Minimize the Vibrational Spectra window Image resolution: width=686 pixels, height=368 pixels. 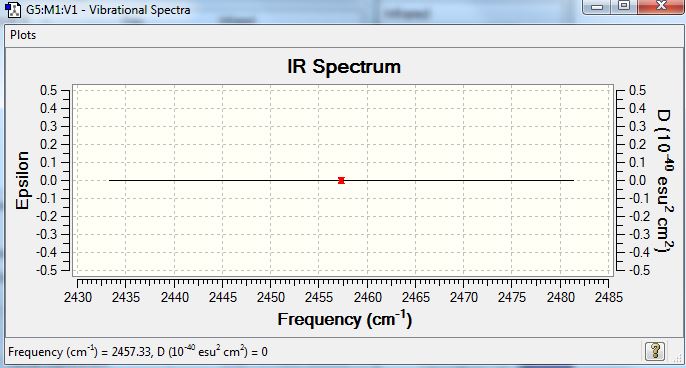click(x=597, y=7)
